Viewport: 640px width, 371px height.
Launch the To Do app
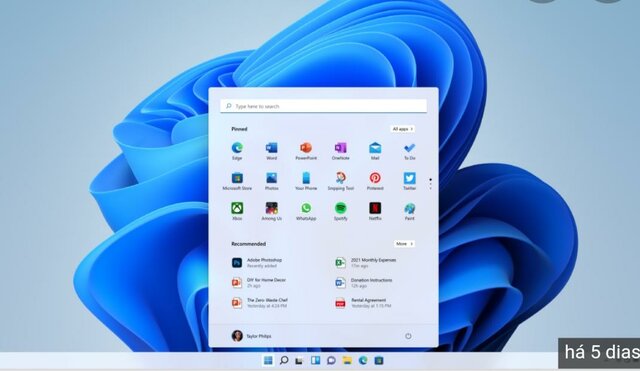coord(409,151)
